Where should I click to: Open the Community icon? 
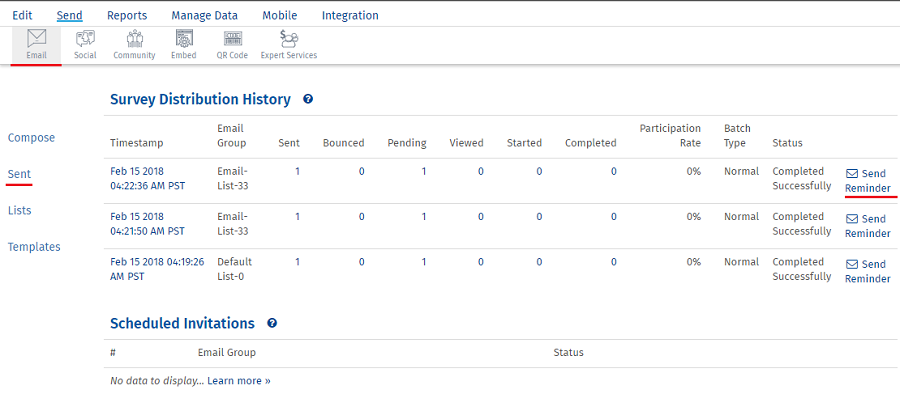click(134, 44)
